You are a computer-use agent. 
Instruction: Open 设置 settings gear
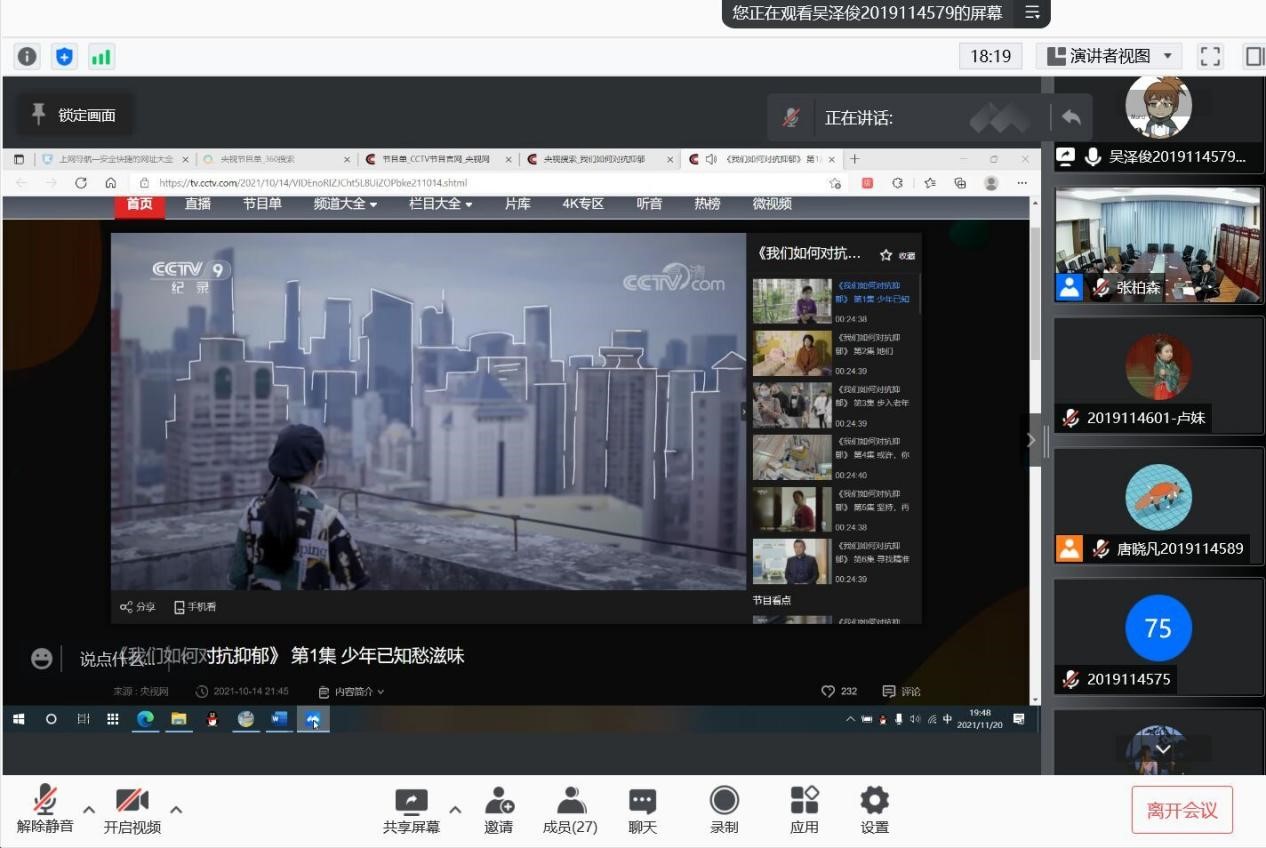[874, 808]
